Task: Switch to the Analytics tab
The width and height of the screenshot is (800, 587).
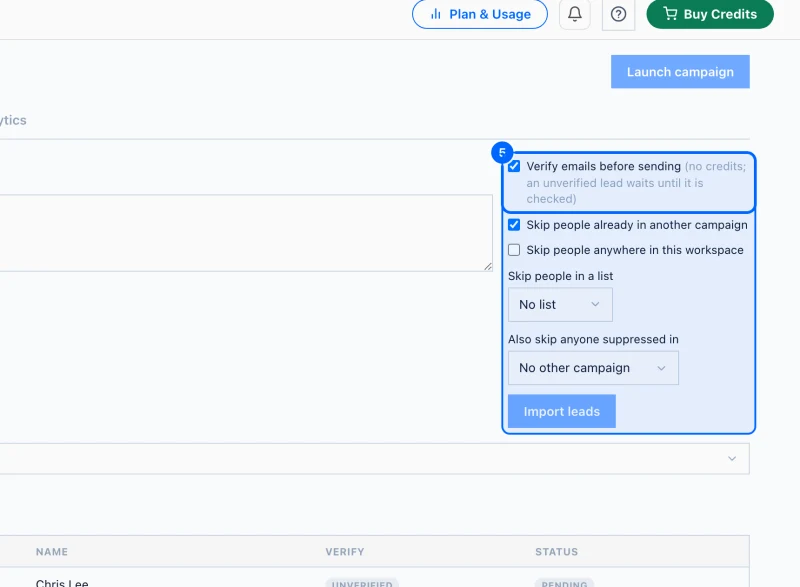Action: click(x=13, y=120)
